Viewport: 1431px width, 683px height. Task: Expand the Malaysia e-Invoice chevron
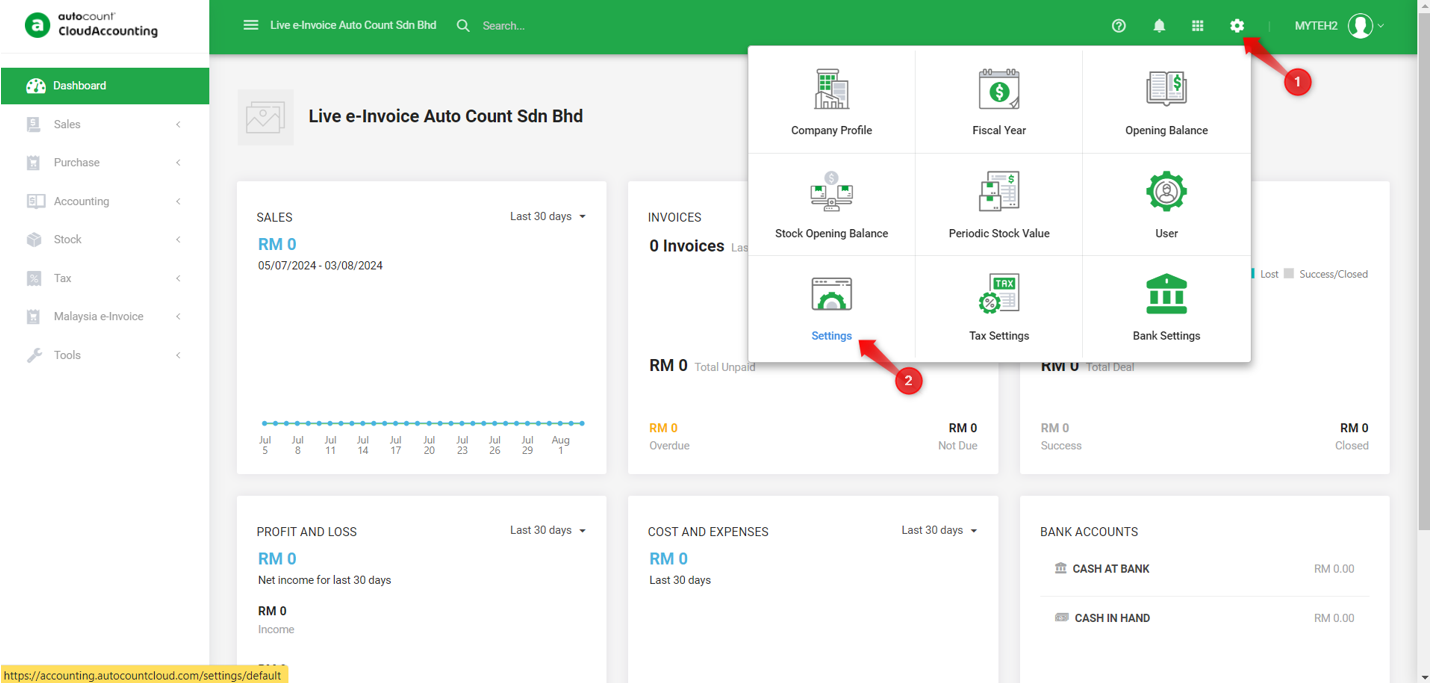click(x=178, y=317)
